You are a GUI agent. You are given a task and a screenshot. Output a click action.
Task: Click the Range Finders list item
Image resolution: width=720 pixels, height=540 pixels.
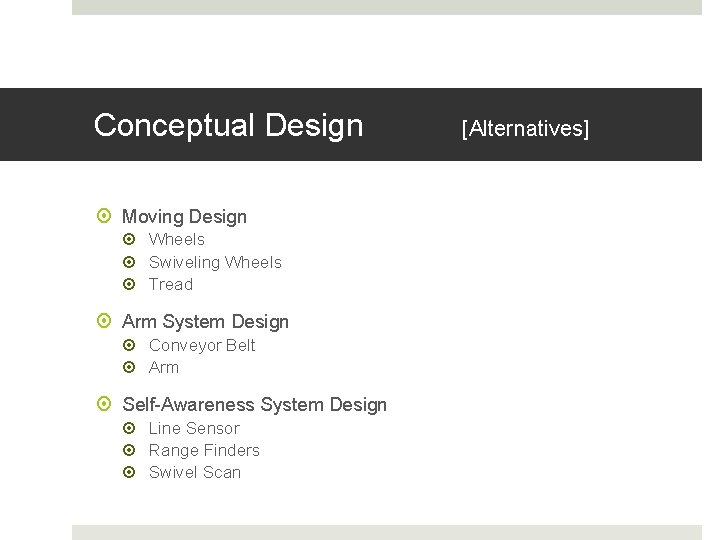pyautogui.click(x=204, y=450)
